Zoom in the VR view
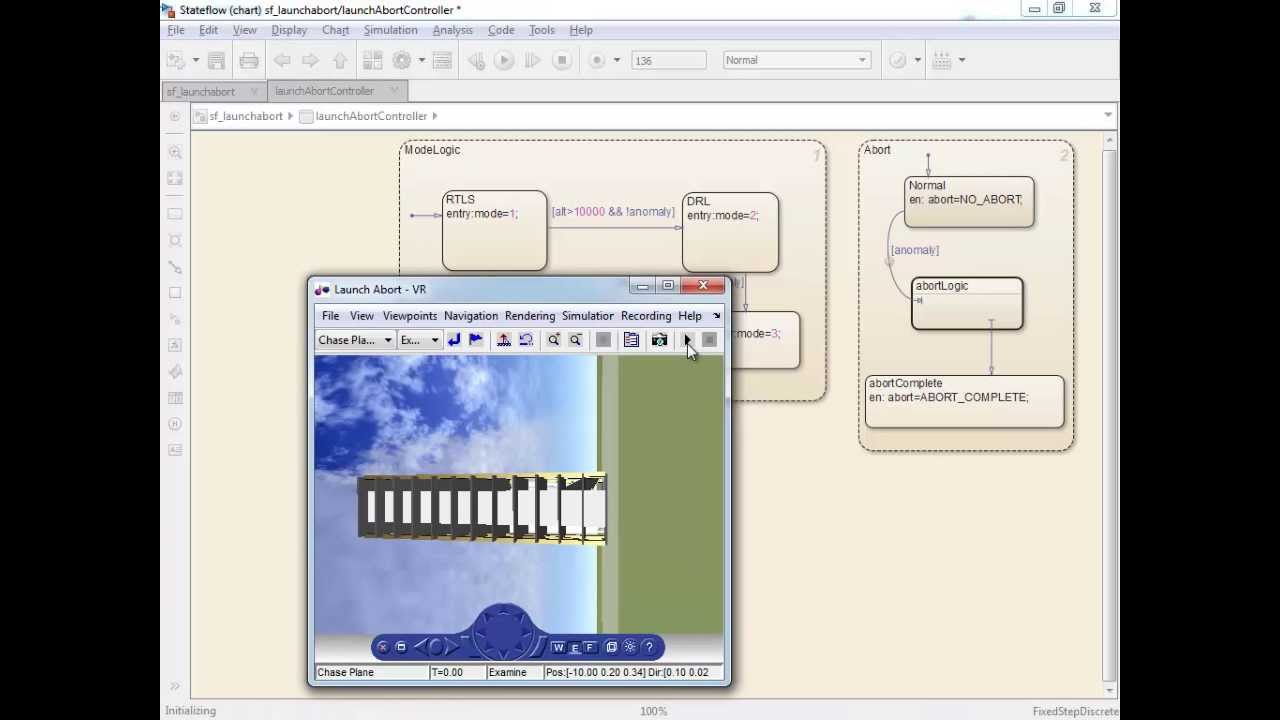1280x720 pixels. click(553, 340)
